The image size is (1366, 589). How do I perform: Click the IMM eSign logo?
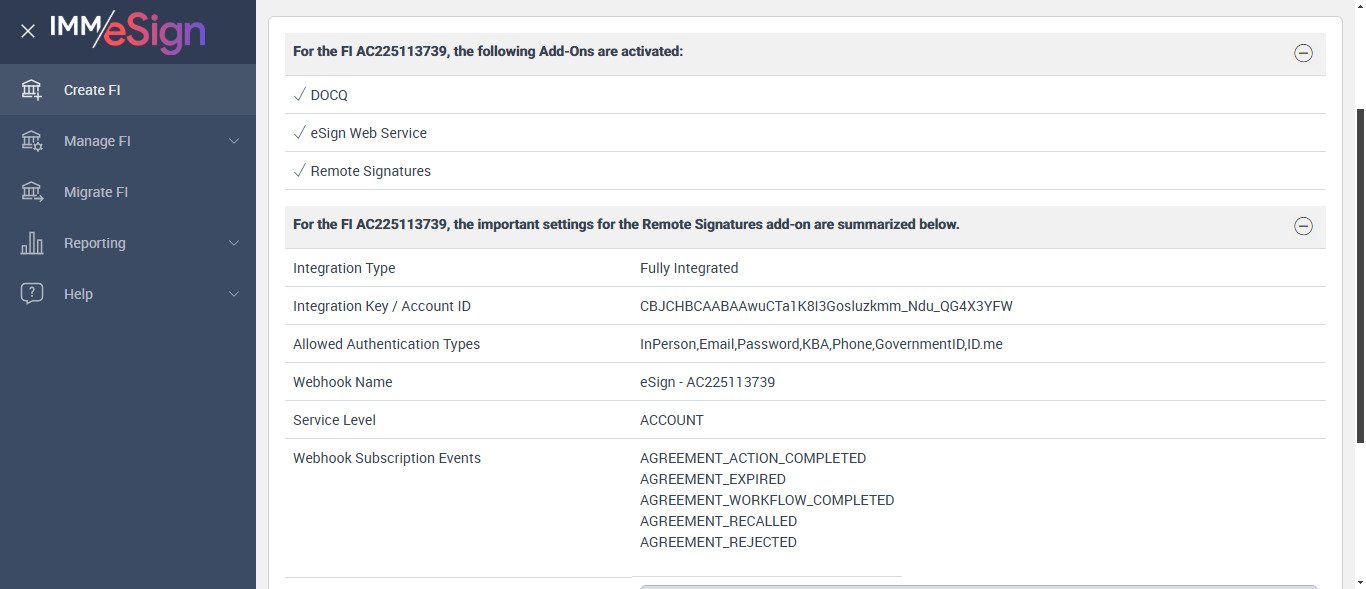click(127, 30)
